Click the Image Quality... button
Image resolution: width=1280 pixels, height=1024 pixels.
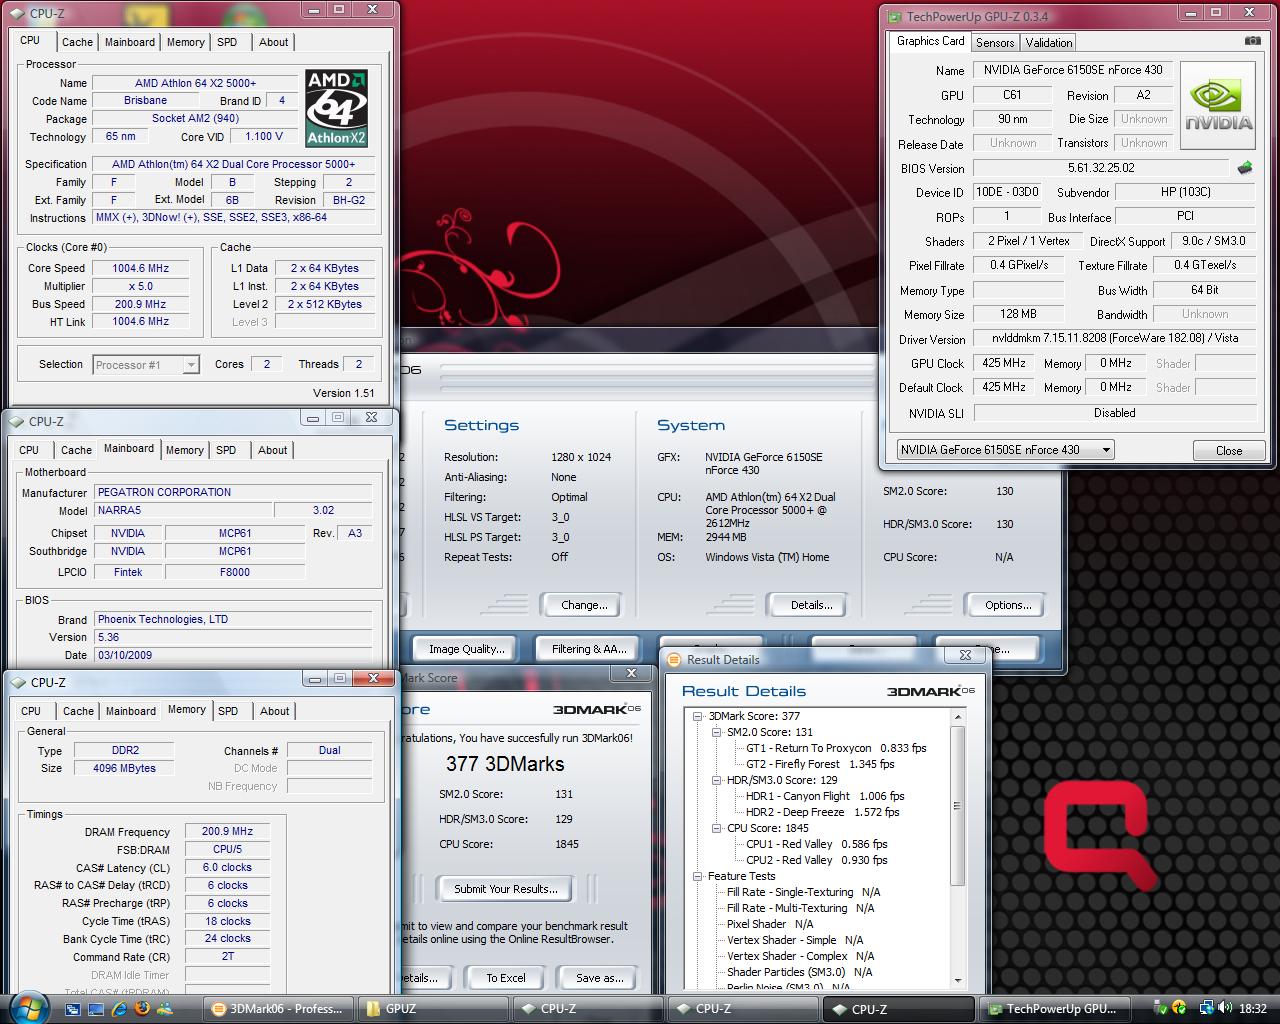click(466, 649)
